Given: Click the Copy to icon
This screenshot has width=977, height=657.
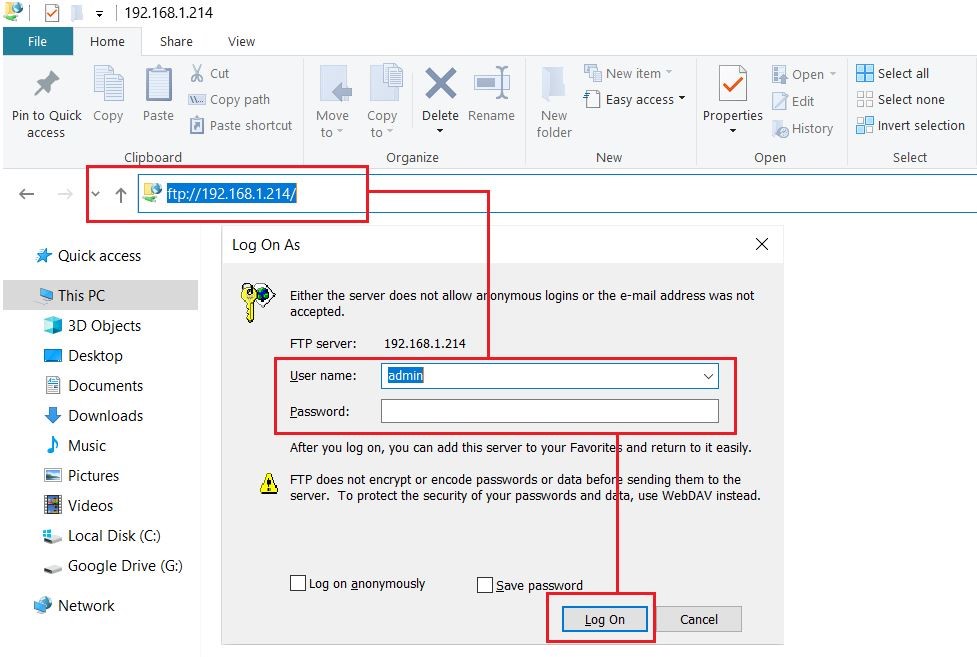Looking at the screenshot, I should (385, 82).
